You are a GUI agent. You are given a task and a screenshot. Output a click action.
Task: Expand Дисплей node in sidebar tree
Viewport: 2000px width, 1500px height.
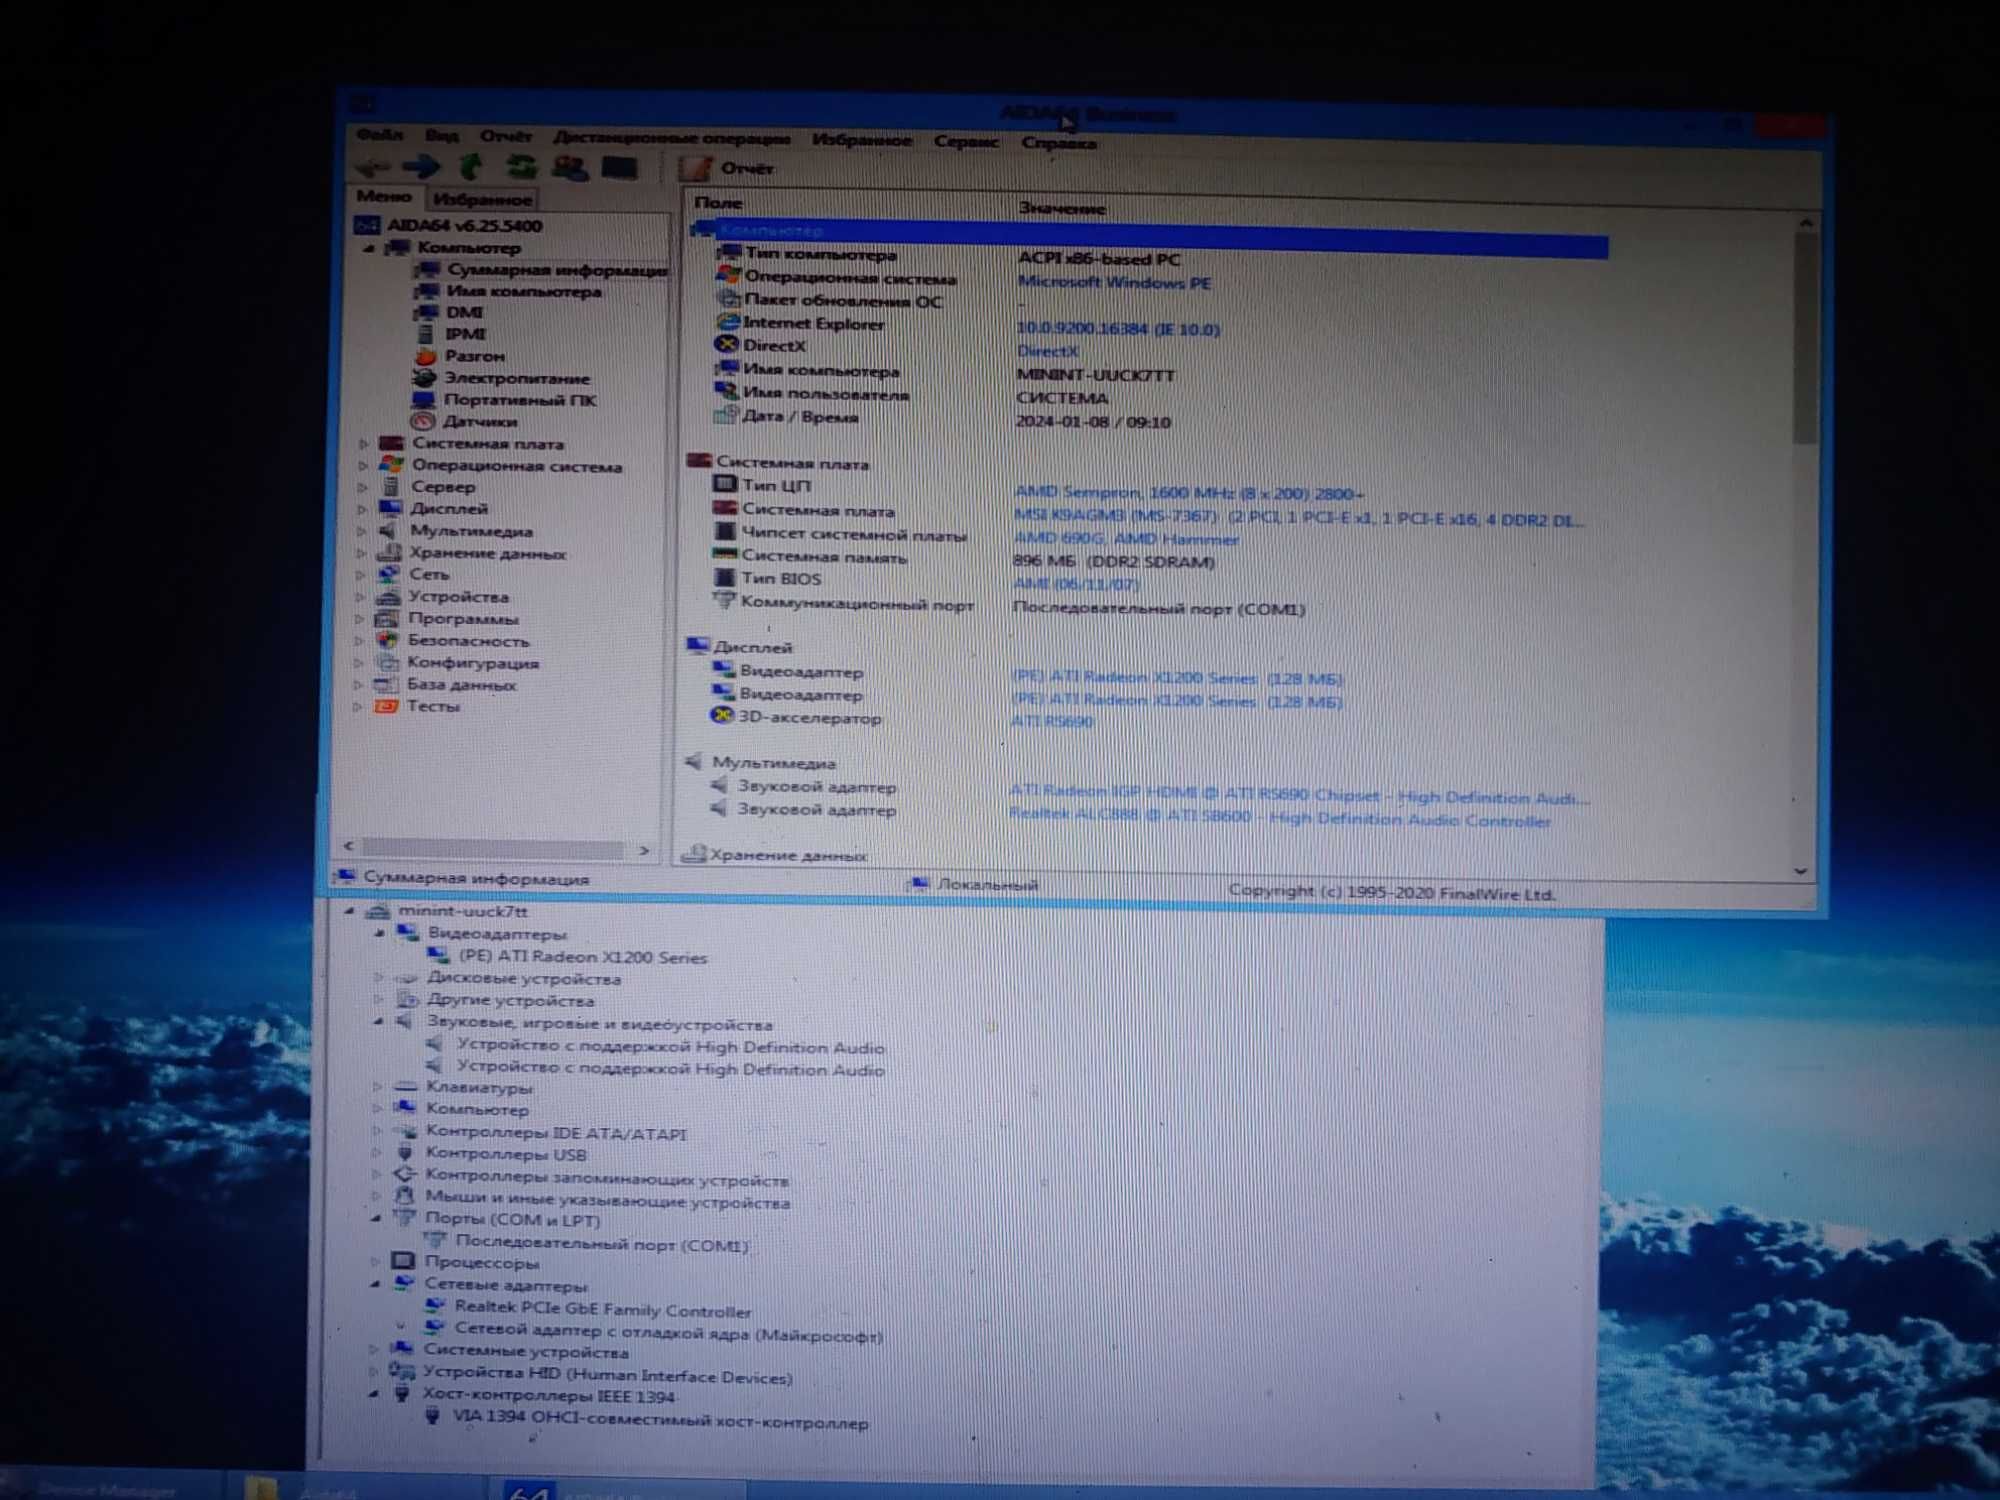coord(362,509)
